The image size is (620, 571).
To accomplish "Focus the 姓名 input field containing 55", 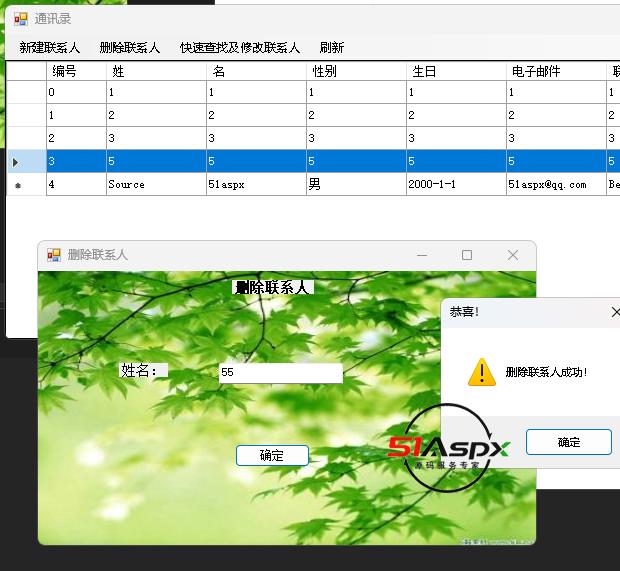I will (x=281, y=373).
